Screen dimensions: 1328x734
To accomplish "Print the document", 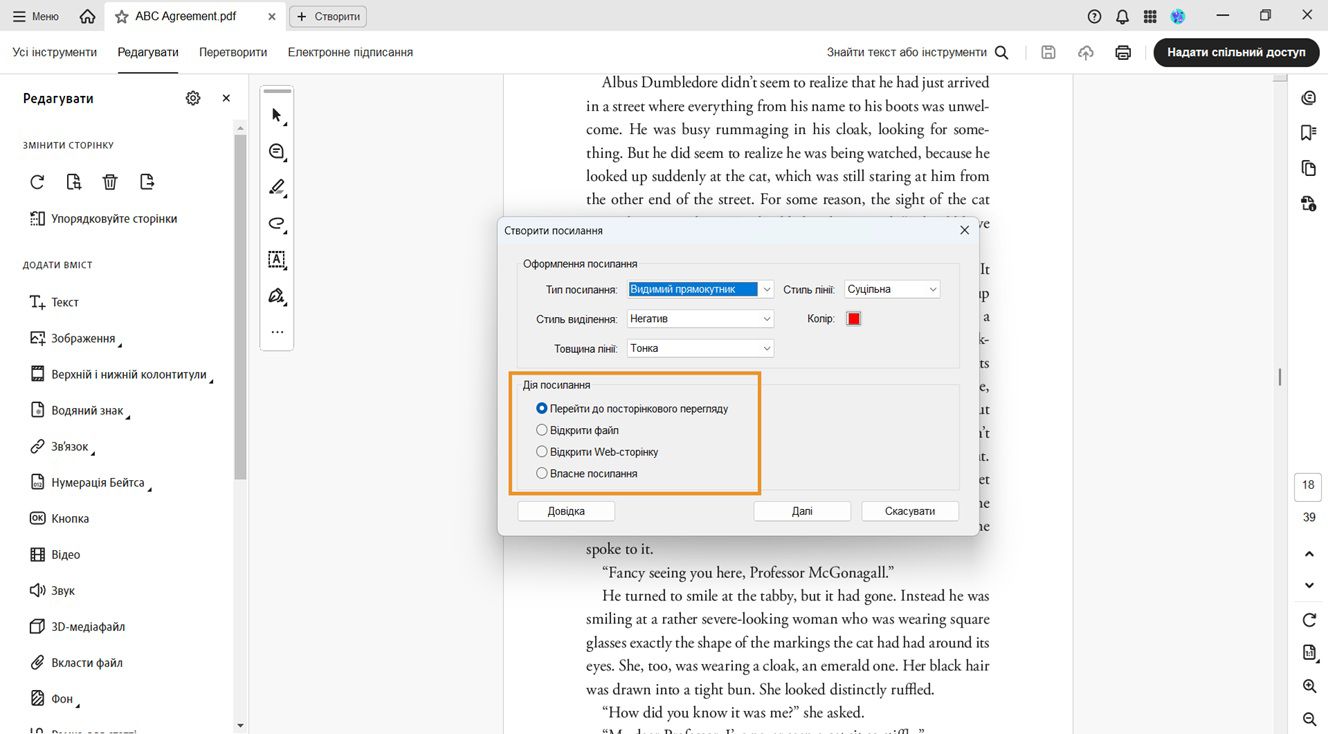I will [1123, 52].
